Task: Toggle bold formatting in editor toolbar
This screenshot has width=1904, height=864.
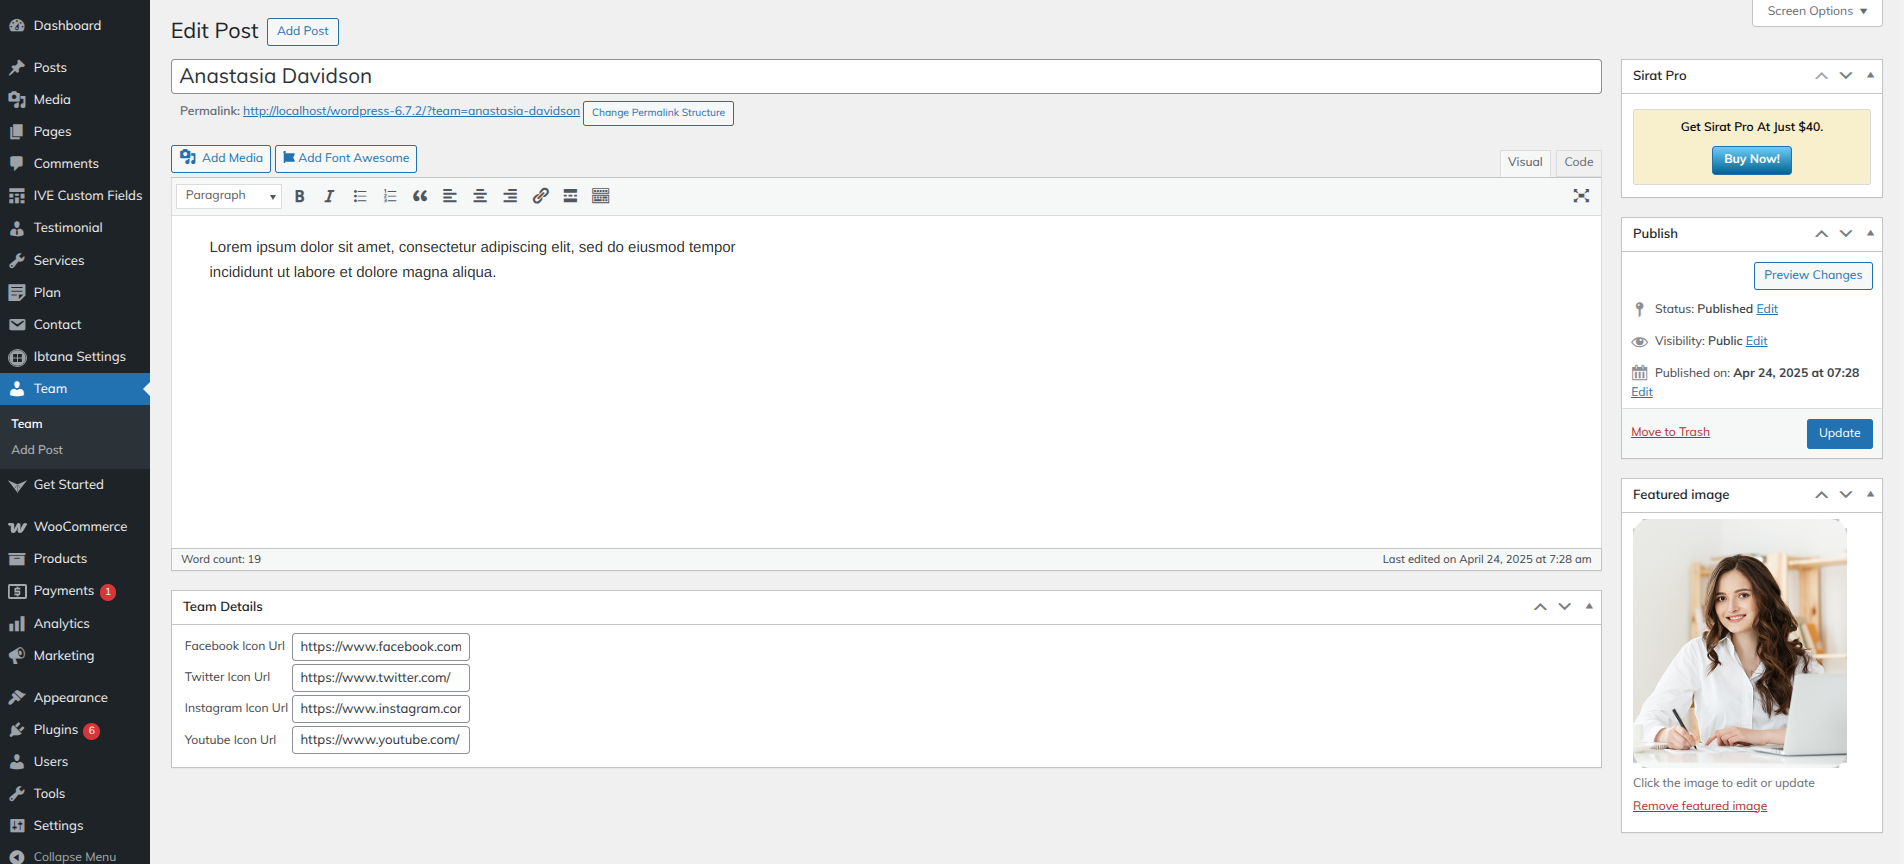Action: 299,196
